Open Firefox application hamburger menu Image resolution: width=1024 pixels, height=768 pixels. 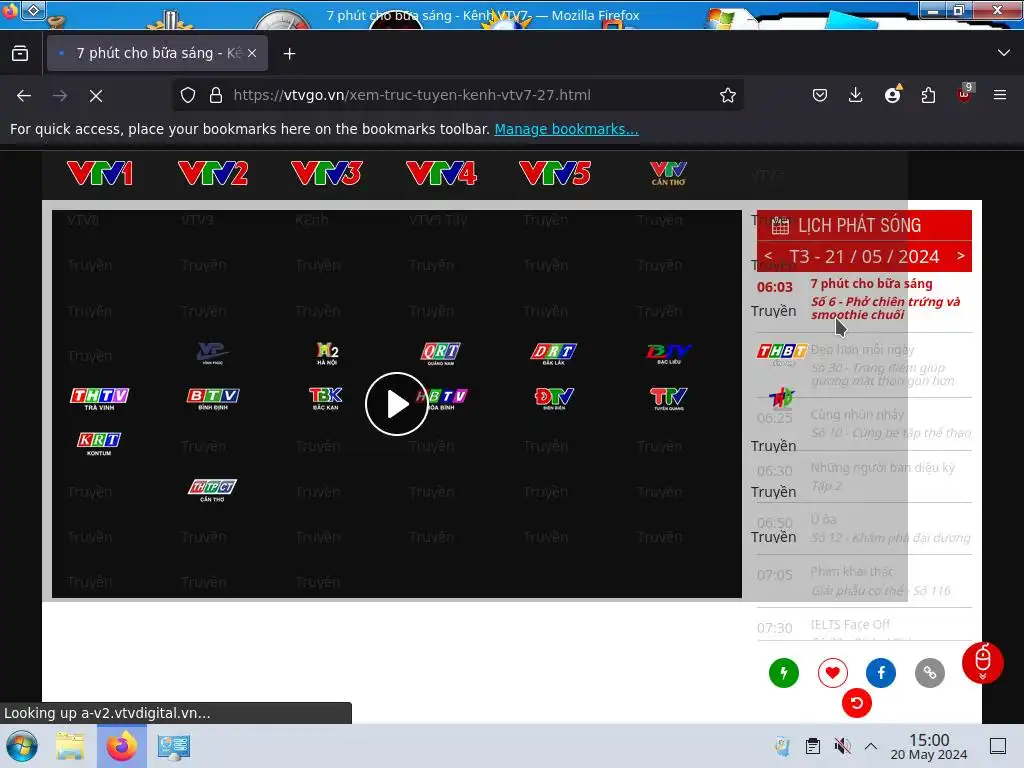(x=1000, y=95)
